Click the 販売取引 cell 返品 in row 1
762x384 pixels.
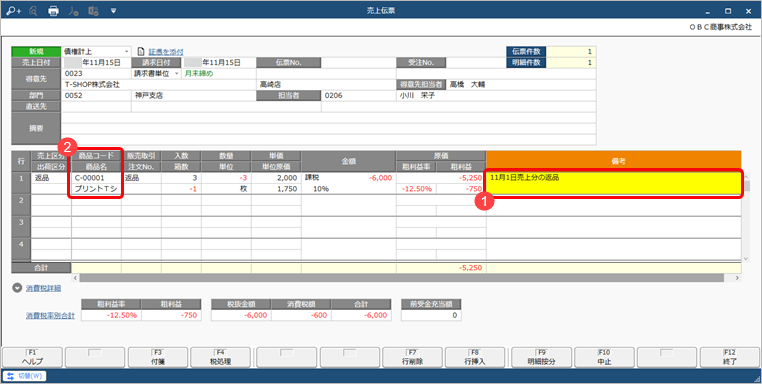(141, 178)
